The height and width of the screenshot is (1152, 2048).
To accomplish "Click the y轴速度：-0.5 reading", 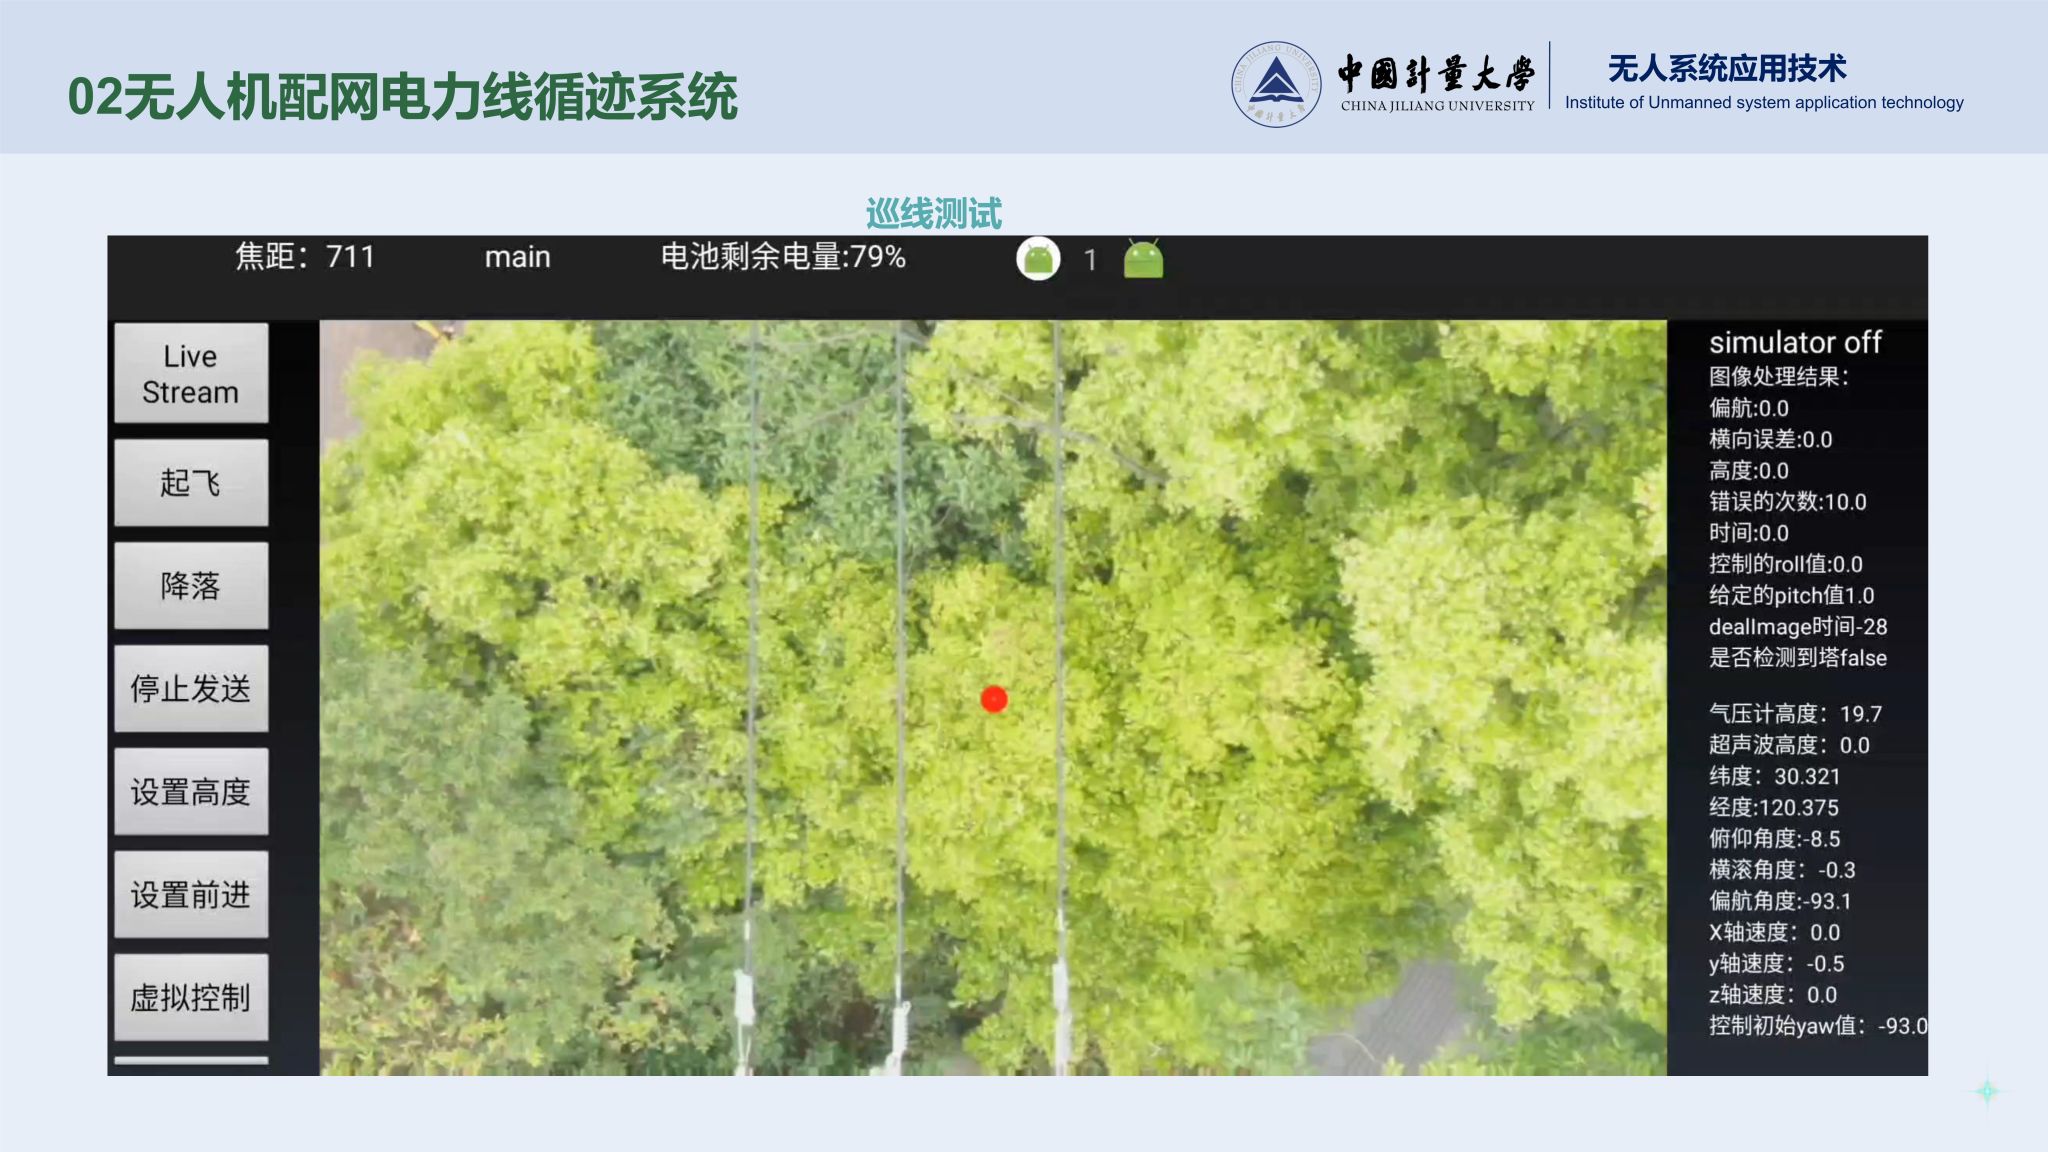I will coord(1777,964).
